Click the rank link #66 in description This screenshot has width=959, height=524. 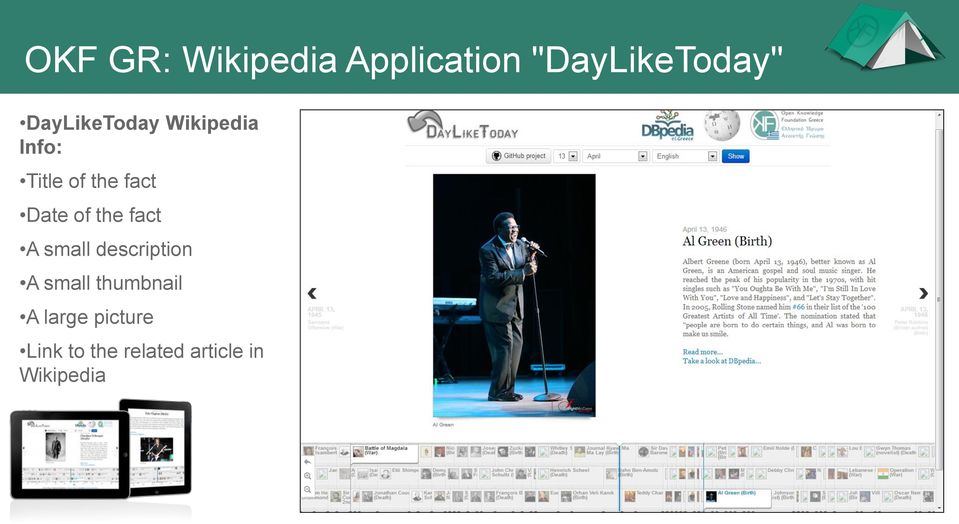click(798, 306)
